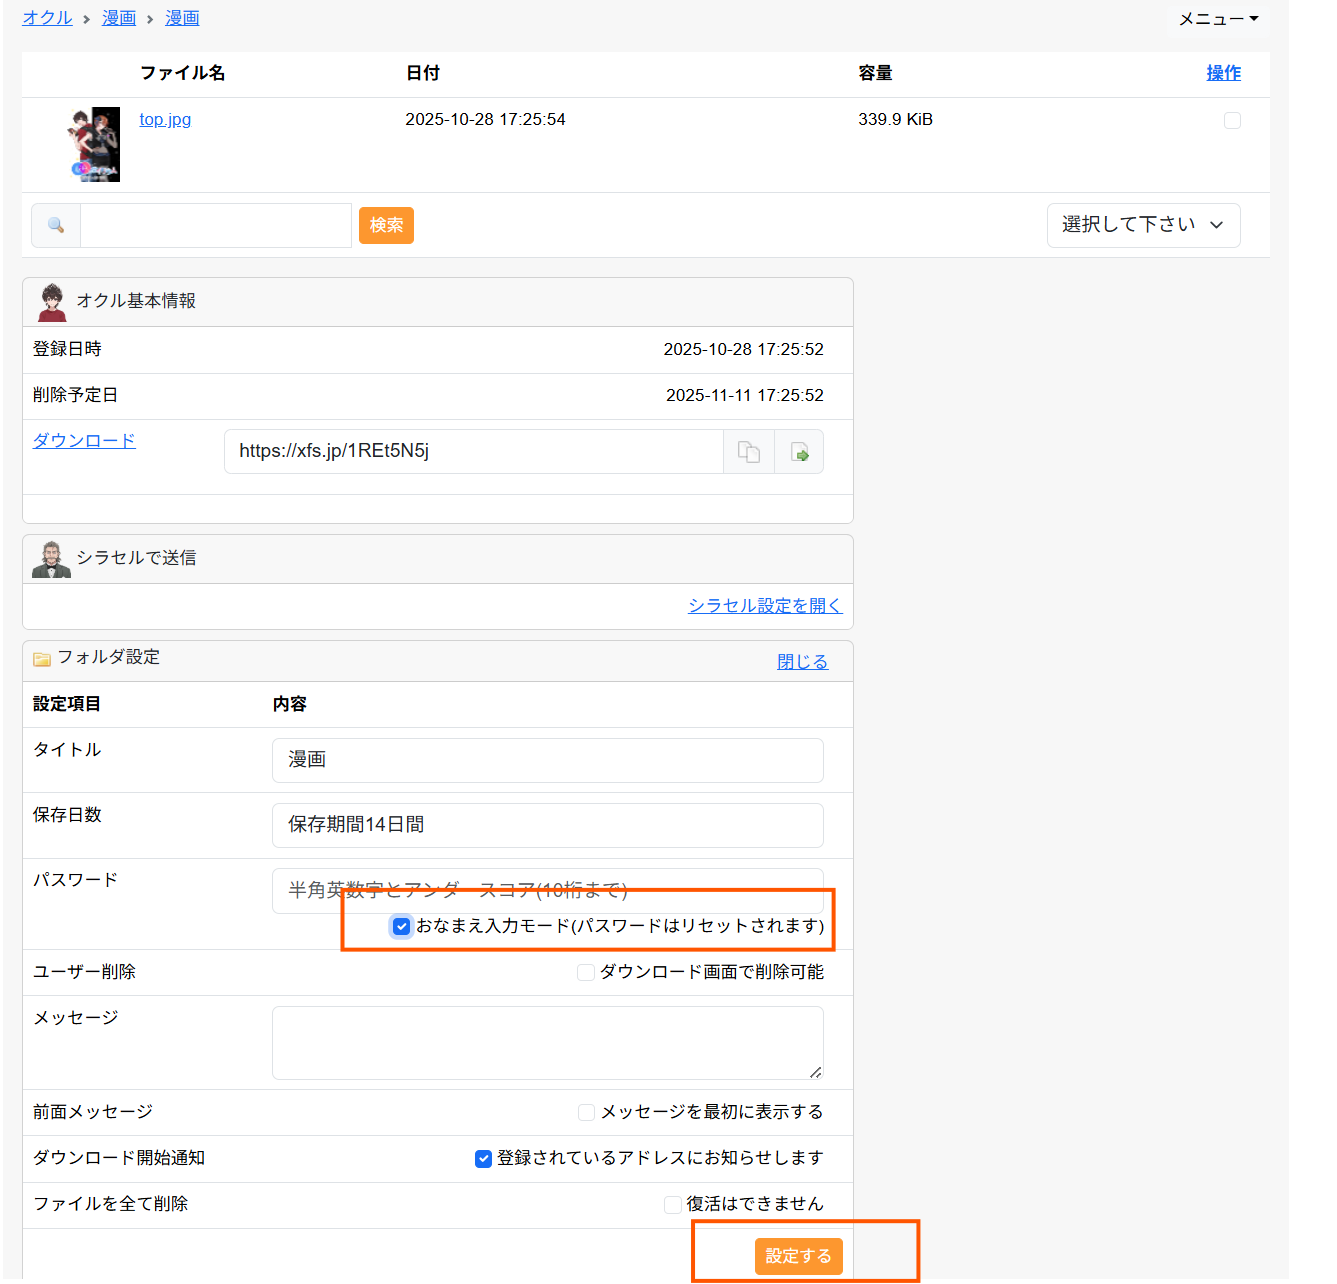Go to オクル breadcrumb link
1337x1284 pixels.
click(x=47, y=18)
